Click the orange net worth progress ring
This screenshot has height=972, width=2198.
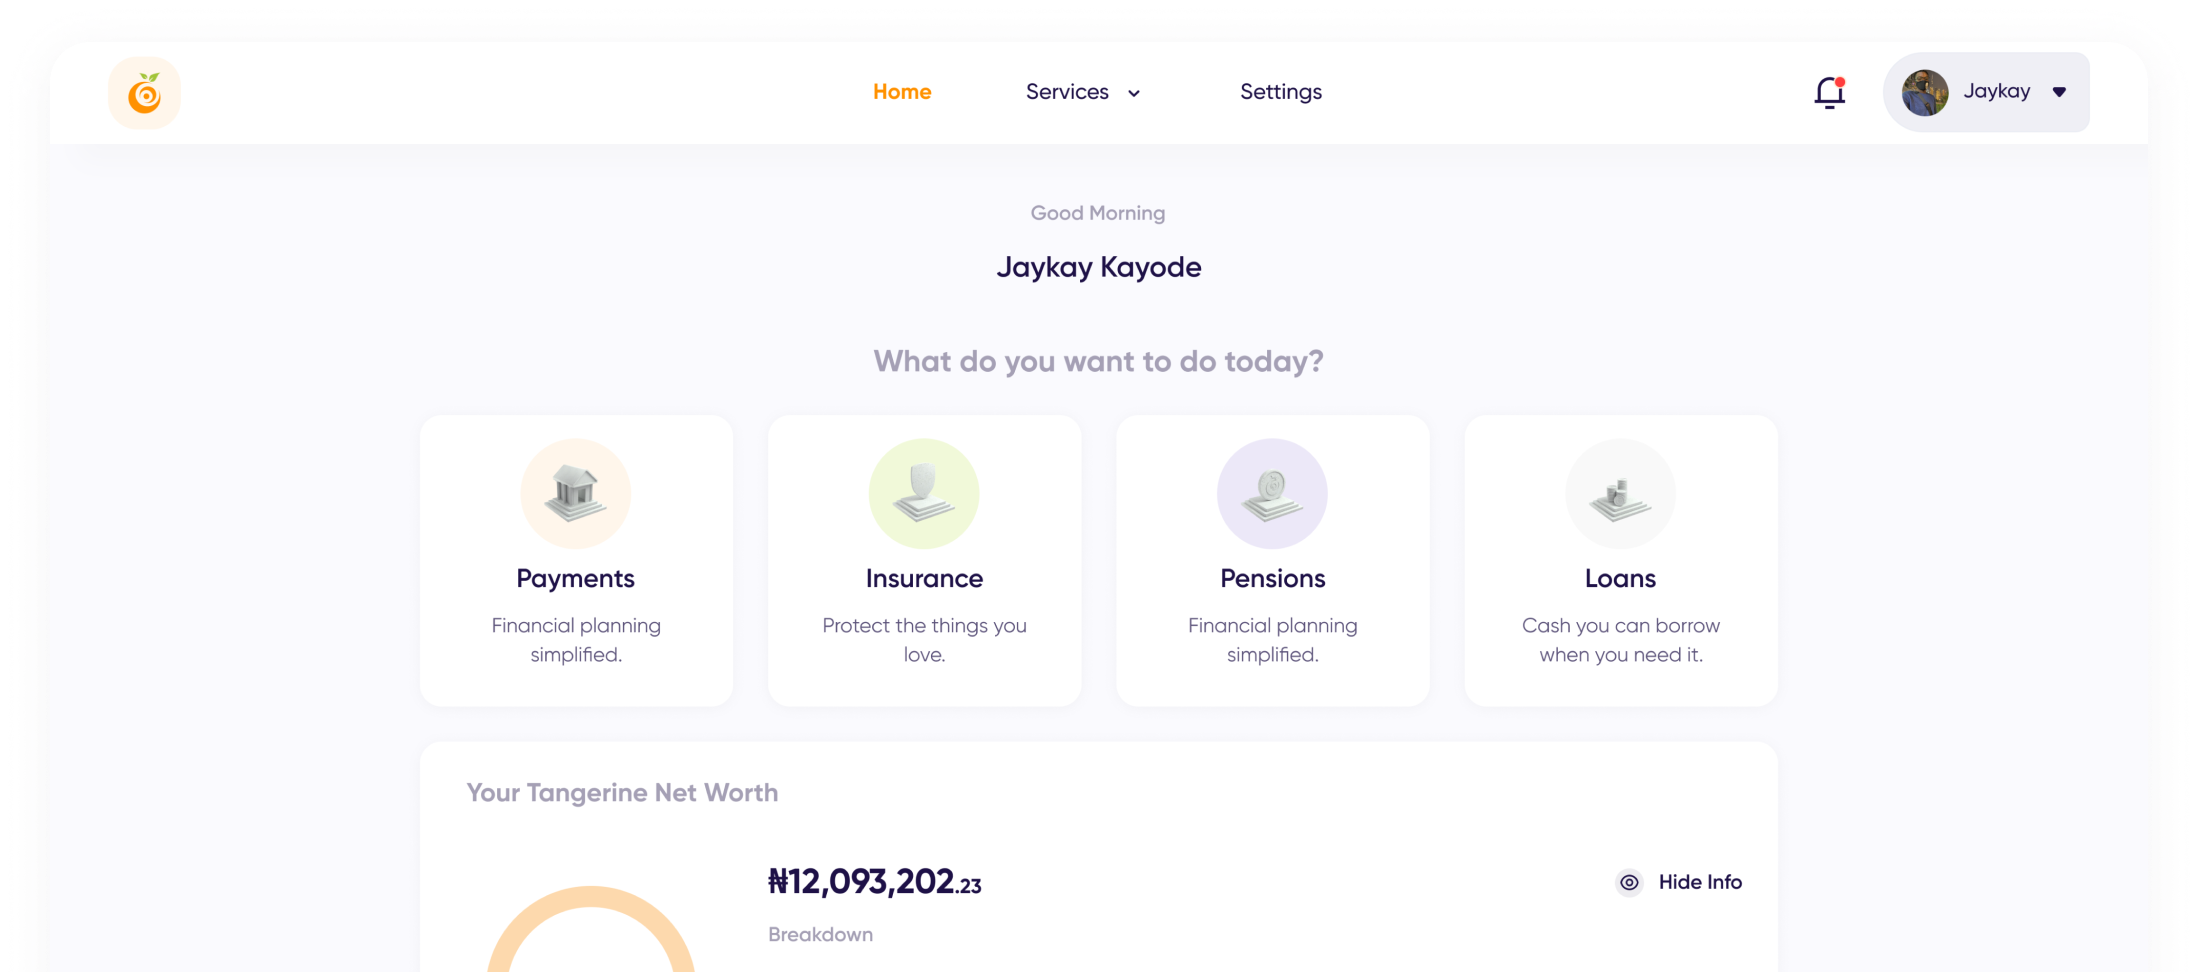click(x=591, y=899)
